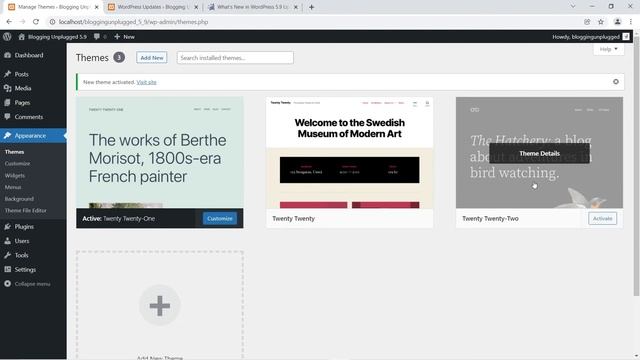Open the WordPress logo menu
This screenshot has height=360, width=640.
(x=7, y=36)
